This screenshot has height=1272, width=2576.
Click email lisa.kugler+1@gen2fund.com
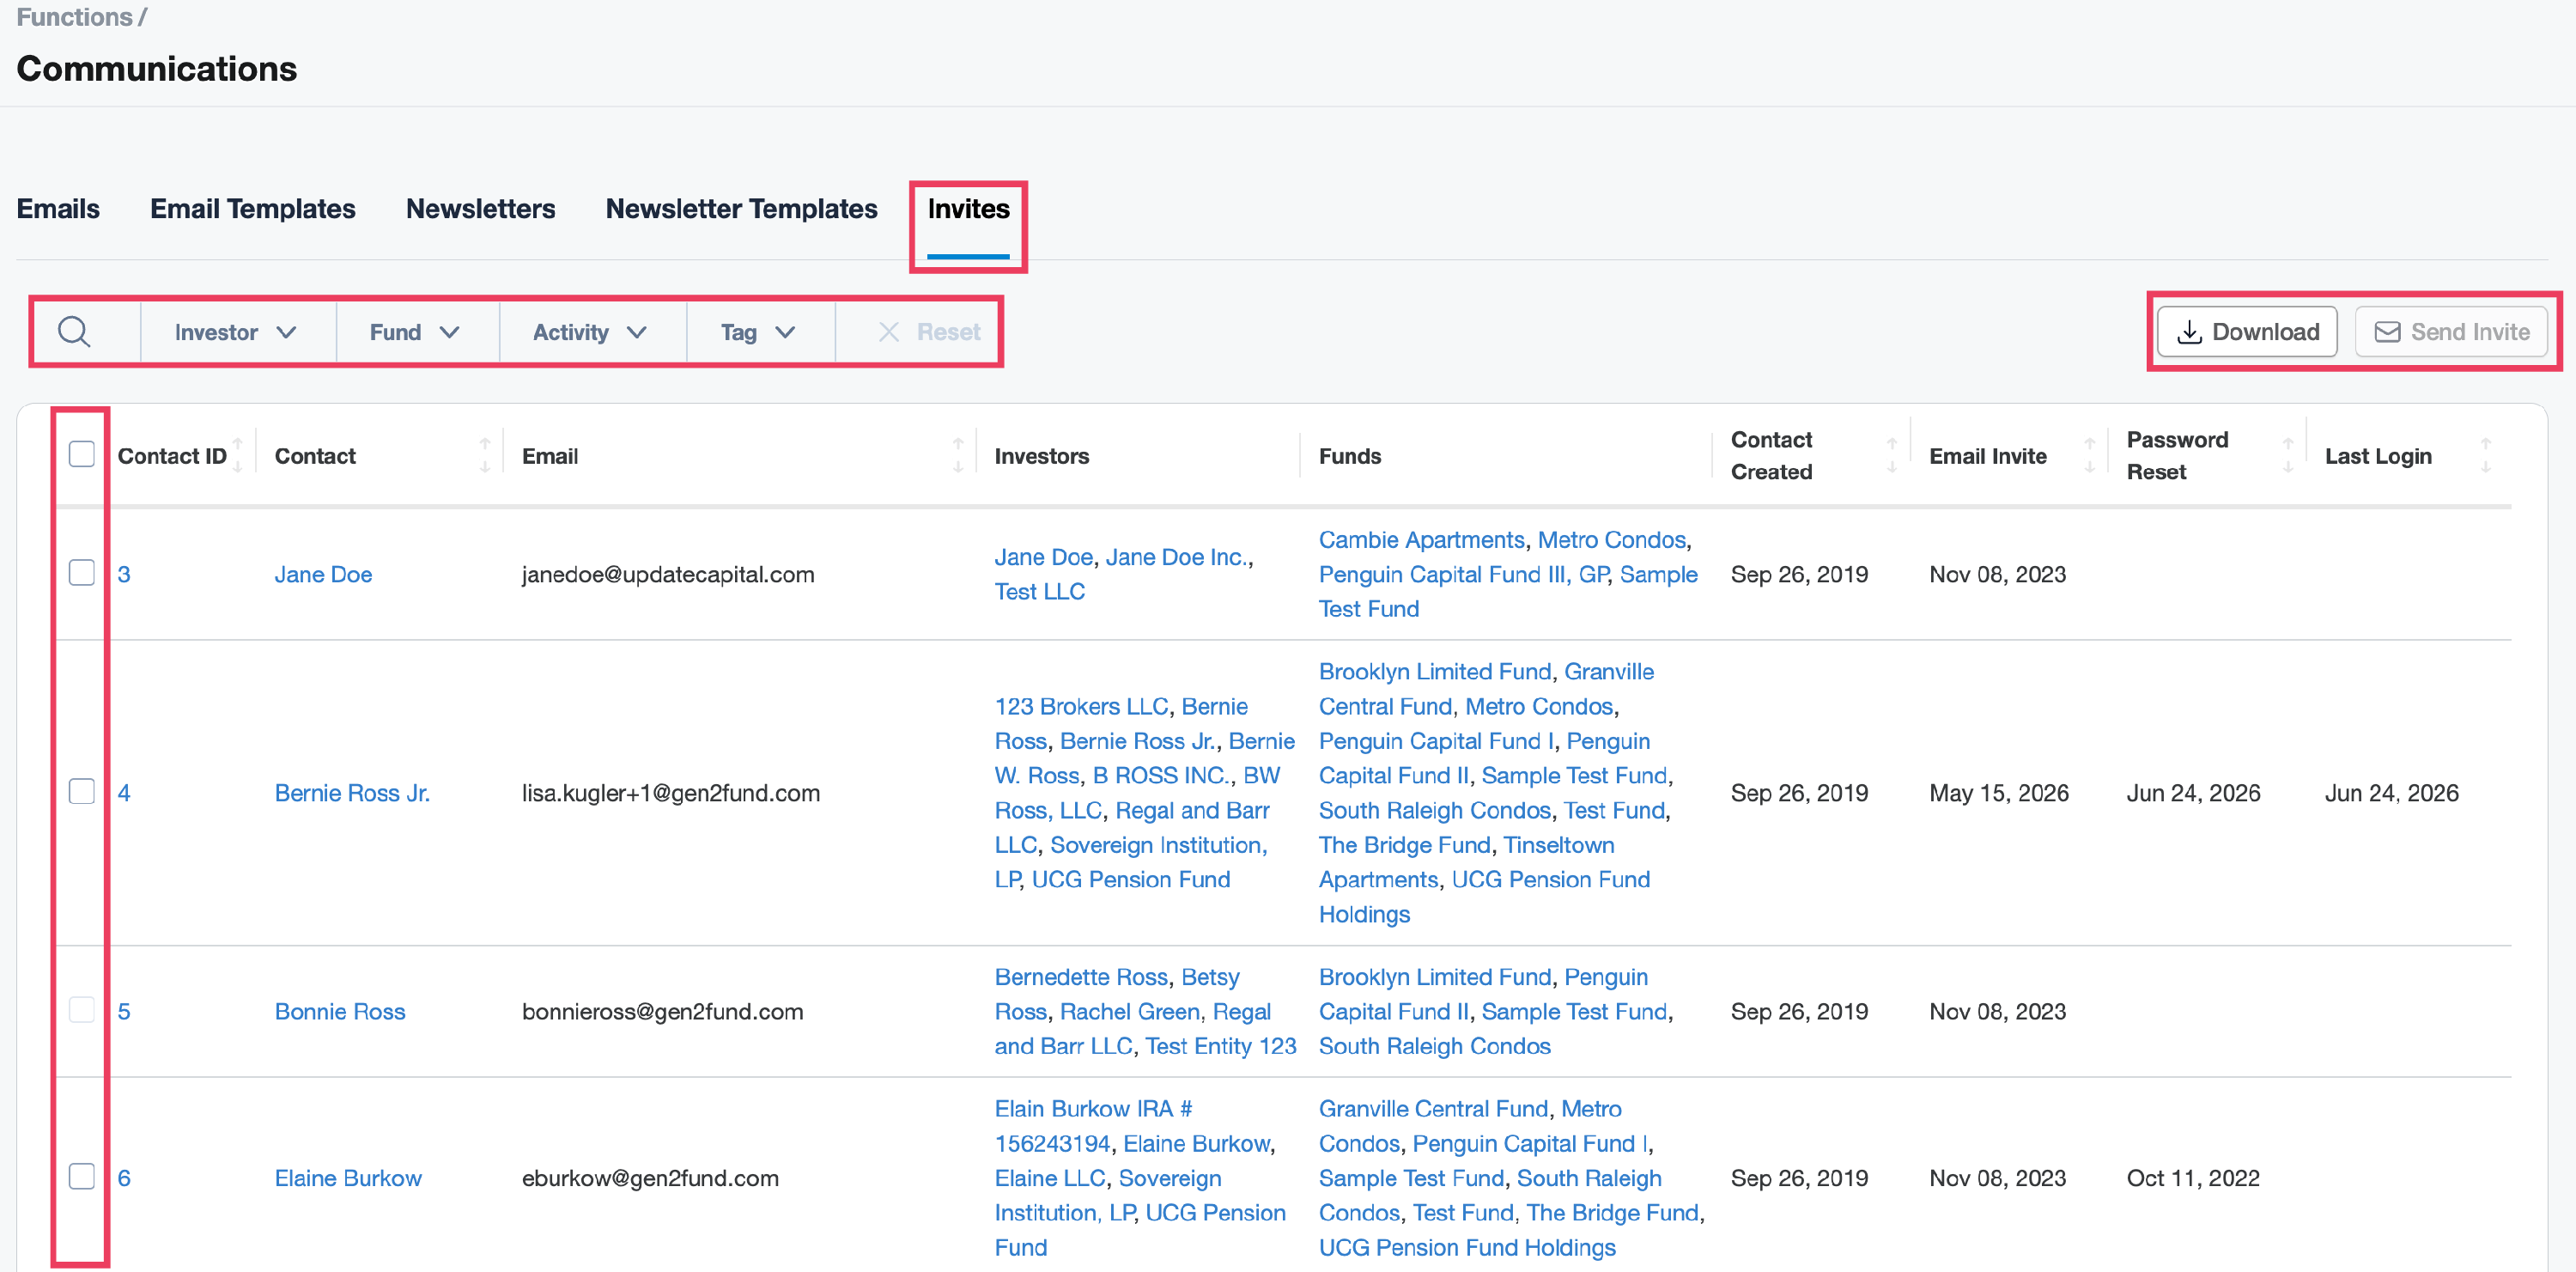[x=671, y=793]
